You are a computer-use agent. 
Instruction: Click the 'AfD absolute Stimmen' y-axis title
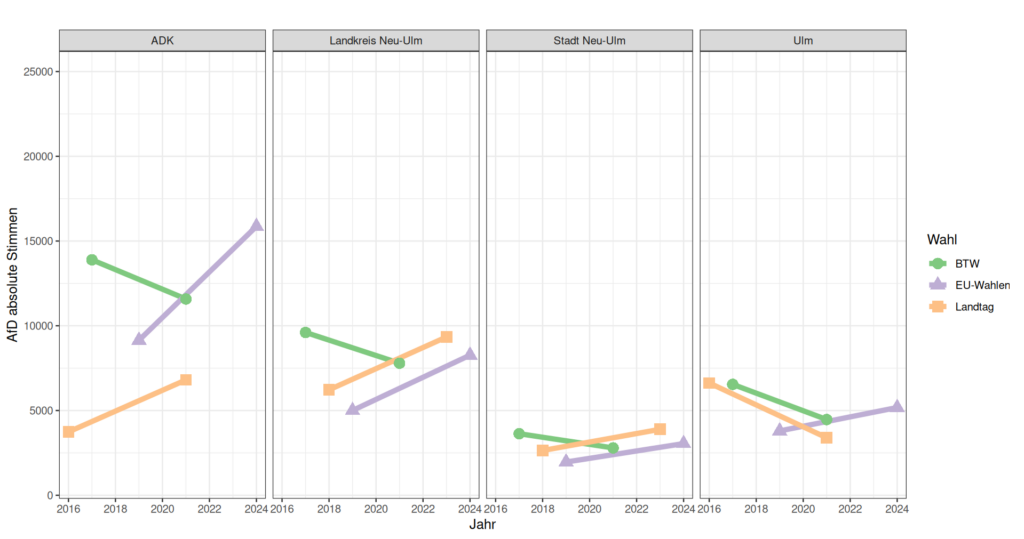pyautogui.click(x=13, y=276)
